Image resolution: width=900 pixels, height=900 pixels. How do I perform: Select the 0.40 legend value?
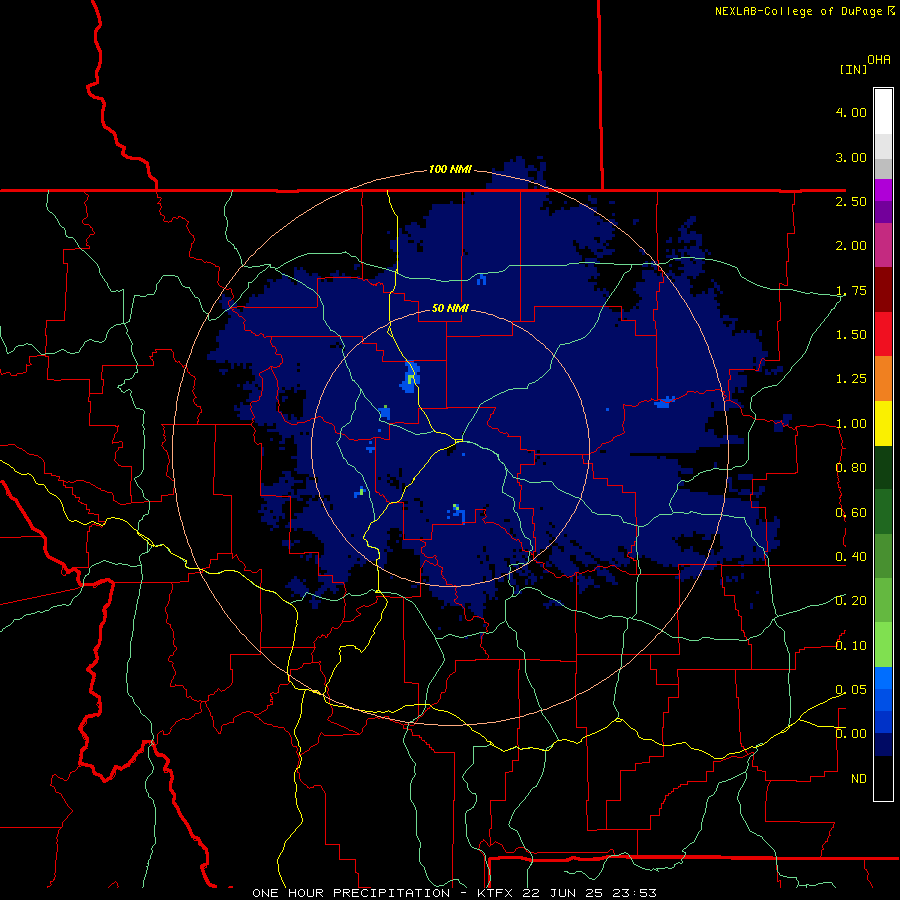point(851,557)
